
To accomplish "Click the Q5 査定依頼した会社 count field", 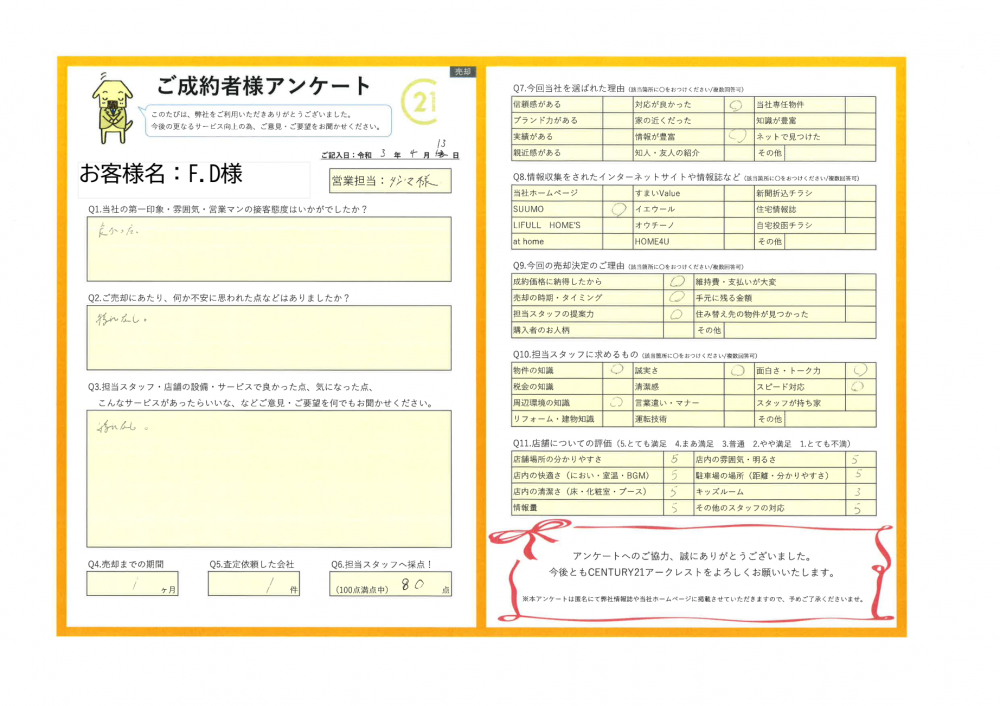I will coord(255,584).
